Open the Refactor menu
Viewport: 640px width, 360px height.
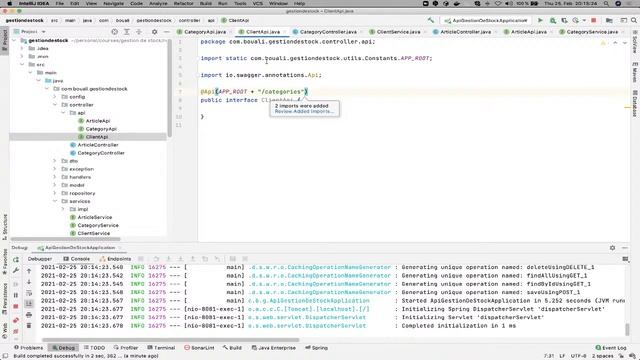pos(183,3)
